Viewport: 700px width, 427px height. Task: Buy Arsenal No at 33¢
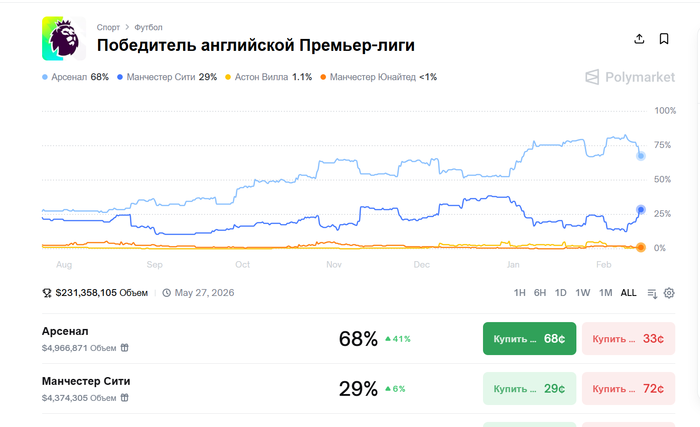[x=628, y=339]
